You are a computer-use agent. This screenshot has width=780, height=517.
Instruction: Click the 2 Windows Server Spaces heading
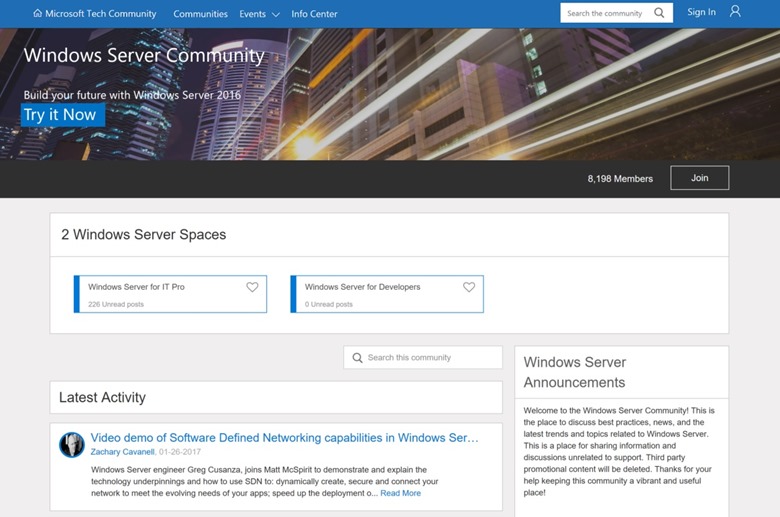point(144,234)
